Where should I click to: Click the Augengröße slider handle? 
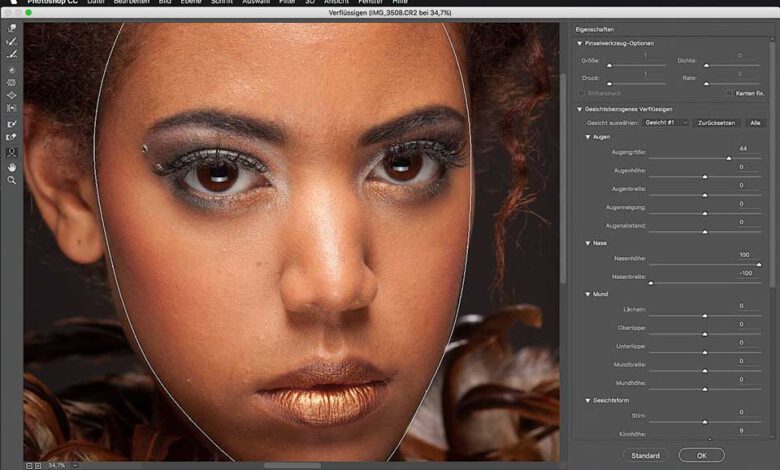point(728,158)
